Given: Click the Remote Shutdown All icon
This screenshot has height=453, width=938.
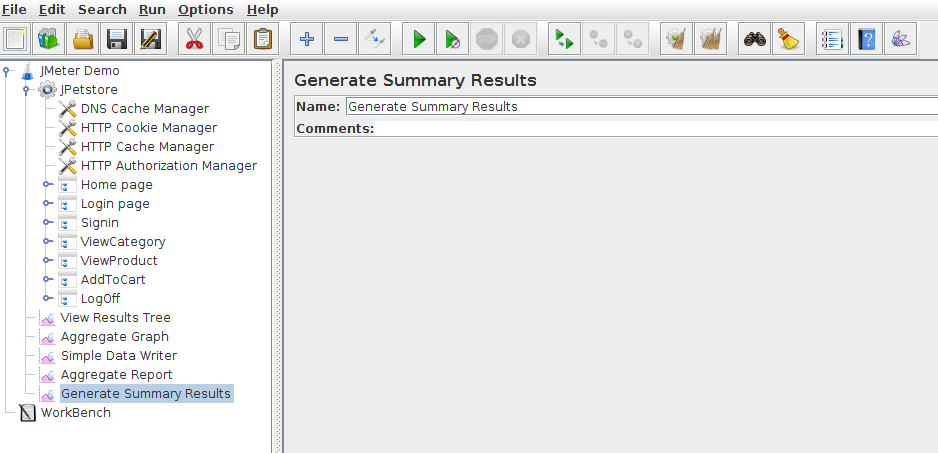Looking at the screenshot, I should pyautogui.click(x=632, y=39).
